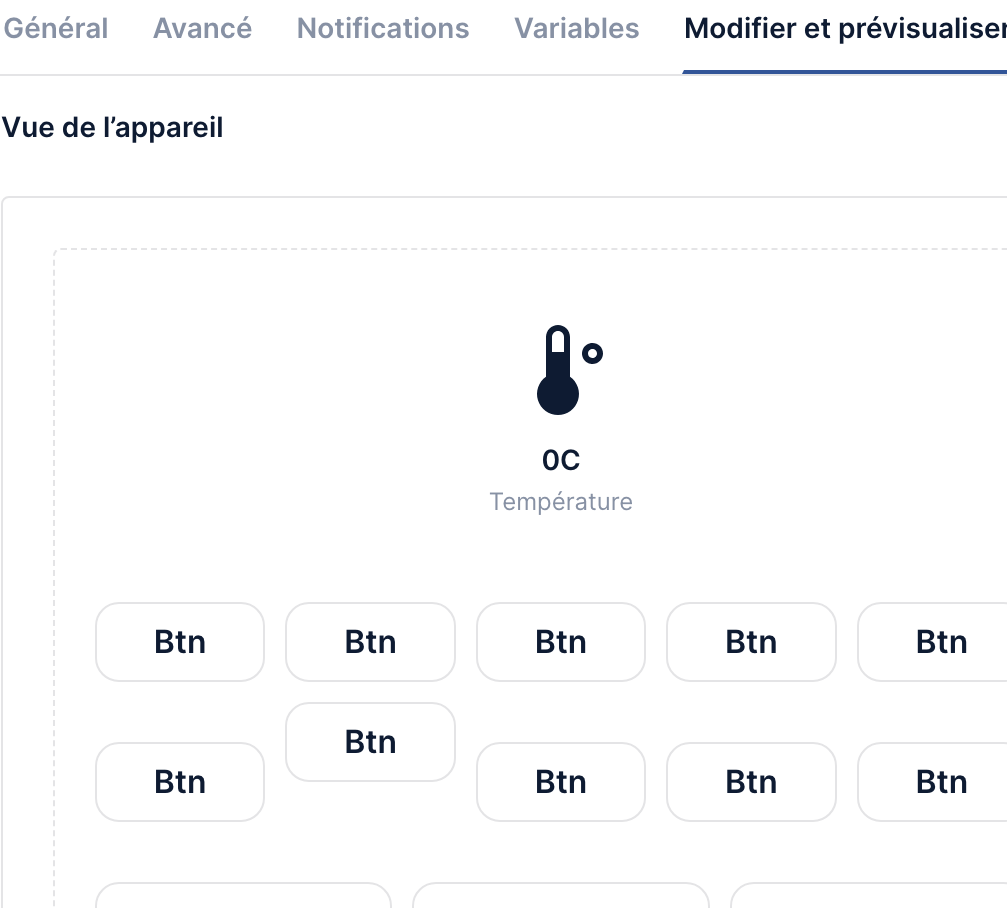Click first Btn in second row
Image resolution: width=1007 pixels, height=908 pixels.
(180, 781)
